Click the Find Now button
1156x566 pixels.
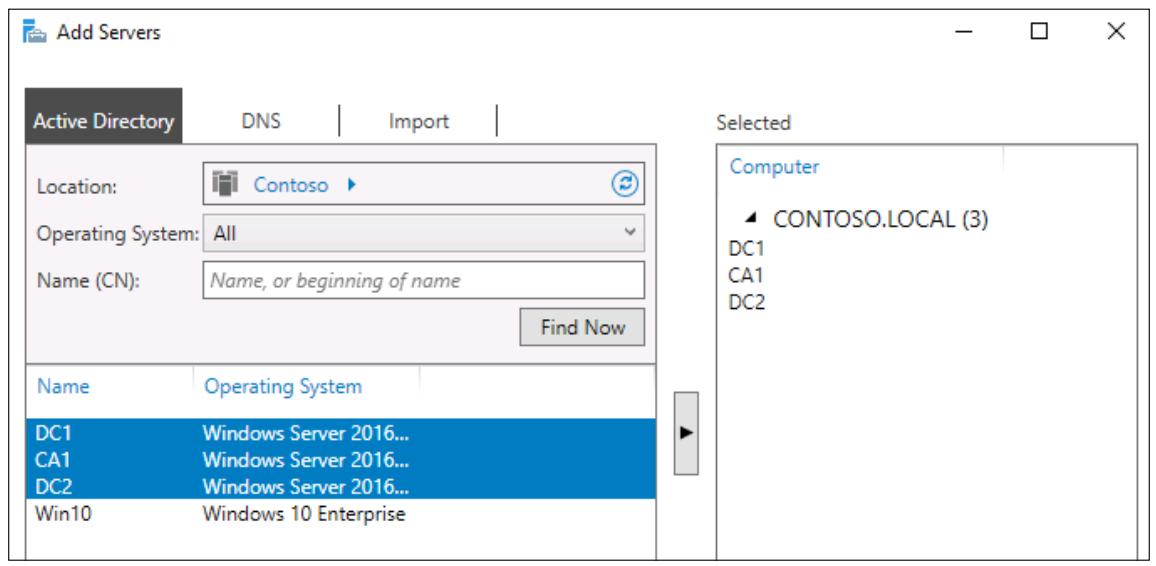point(582,327)
